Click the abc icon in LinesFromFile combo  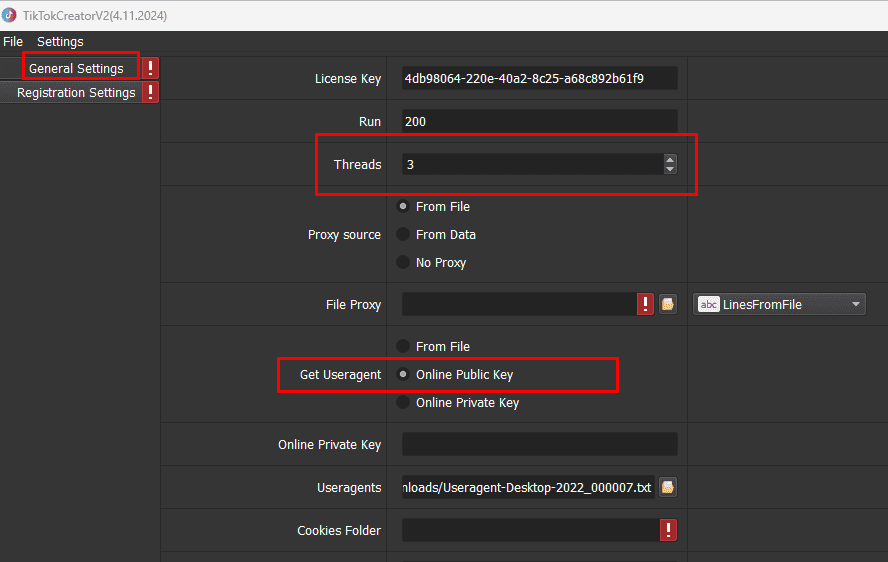click(x=708, y=304)
